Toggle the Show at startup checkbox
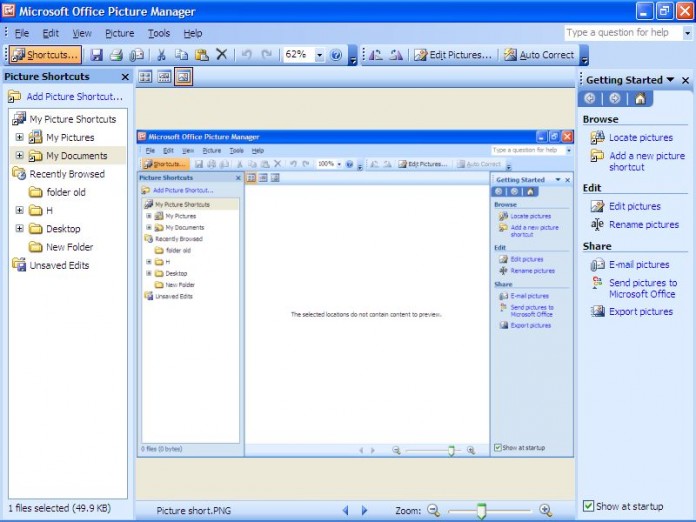Viewport: 696px width, 522px height. click(588, 506)
